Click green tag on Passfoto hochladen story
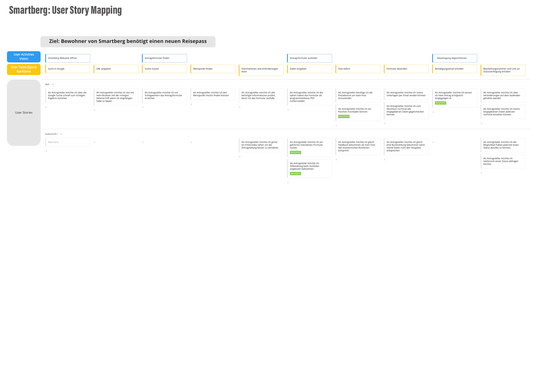The width and height of the screenshot is (540, 369). point(344,116)
